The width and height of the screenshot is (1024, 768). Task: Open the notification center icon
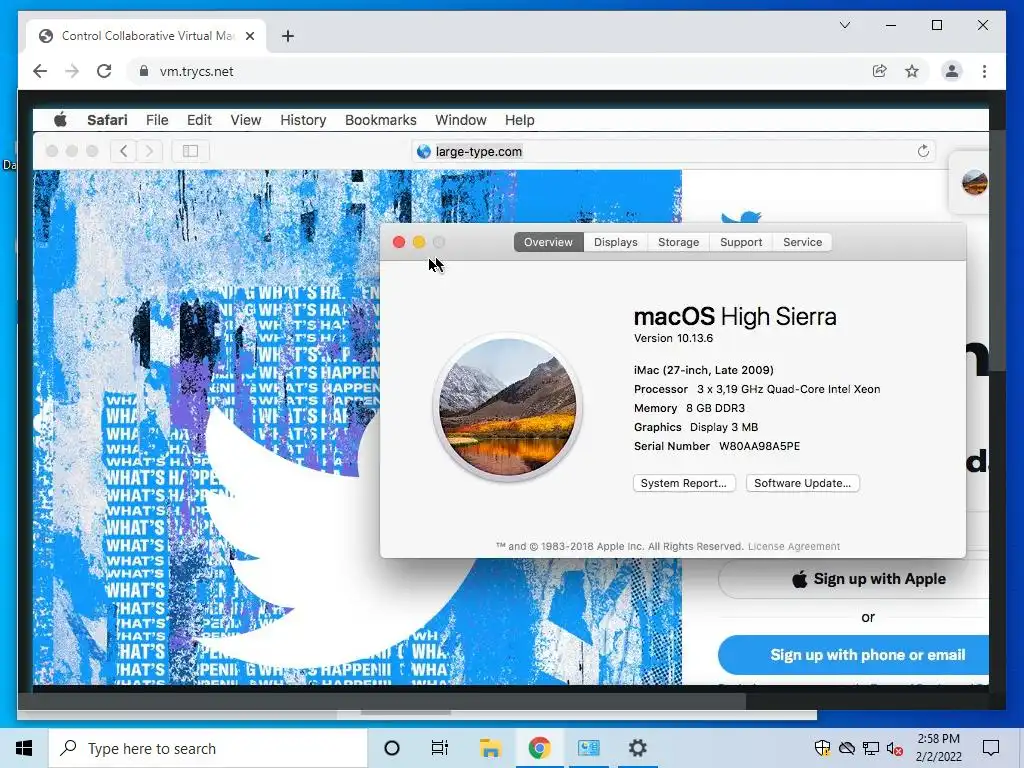(991, 748)
